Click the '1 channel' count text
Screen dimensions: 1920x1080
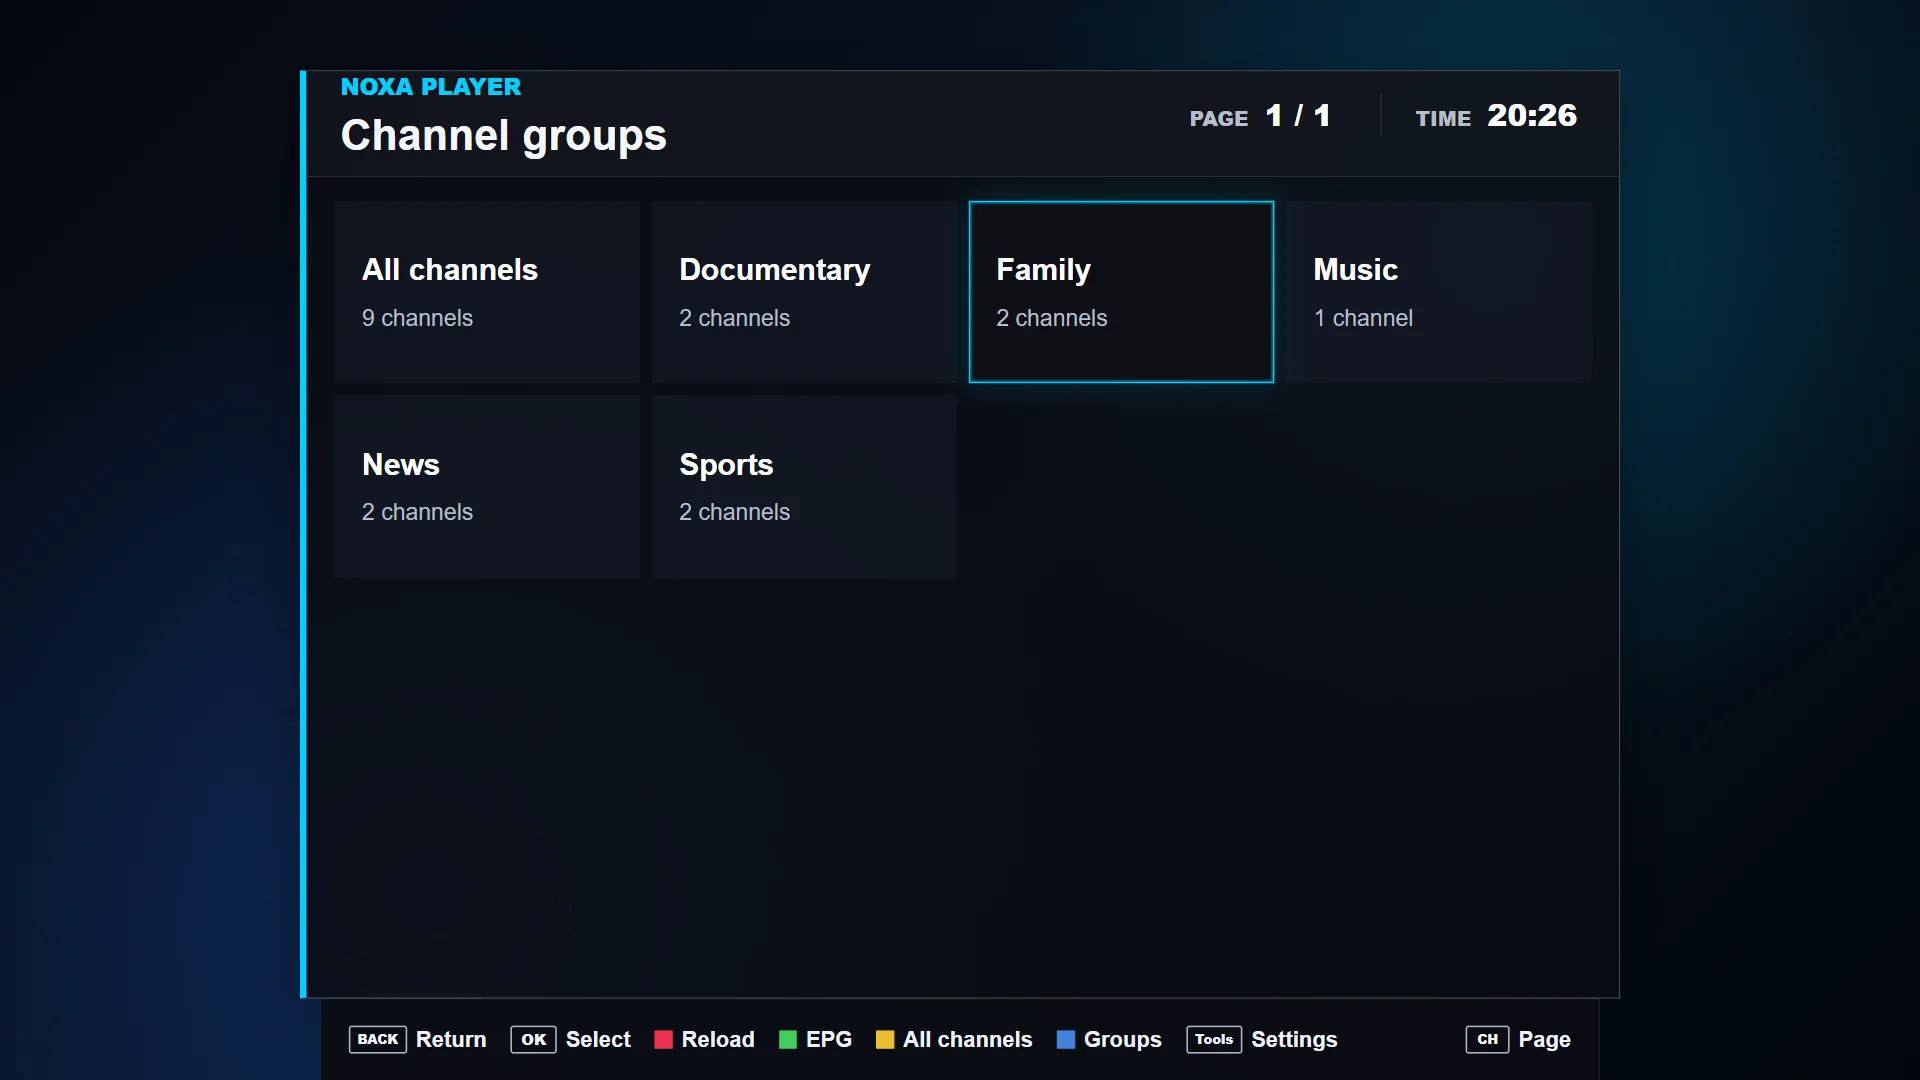(1363, 318)
